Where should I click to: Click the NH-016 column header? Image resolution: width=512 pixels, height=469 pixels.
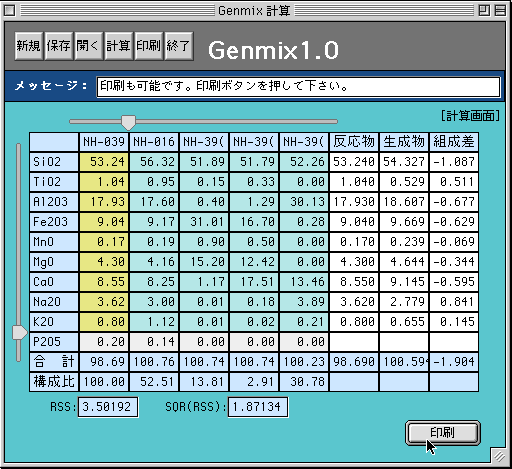coord(154,142)
